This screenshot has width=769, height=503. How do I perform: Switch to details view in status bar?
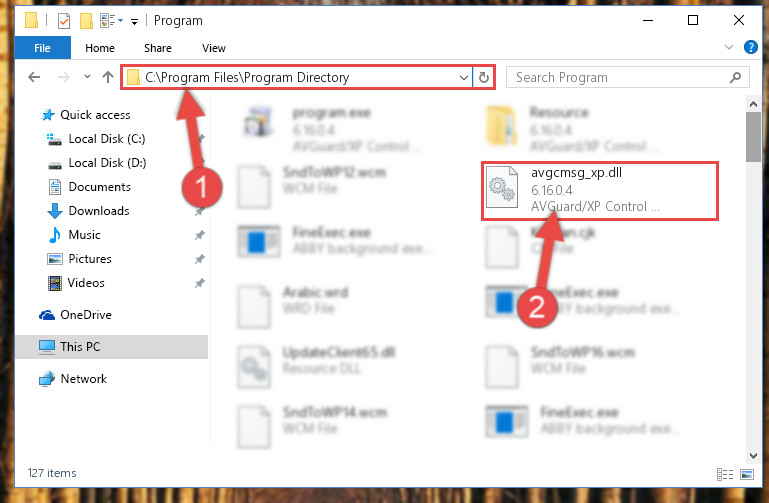725,474
